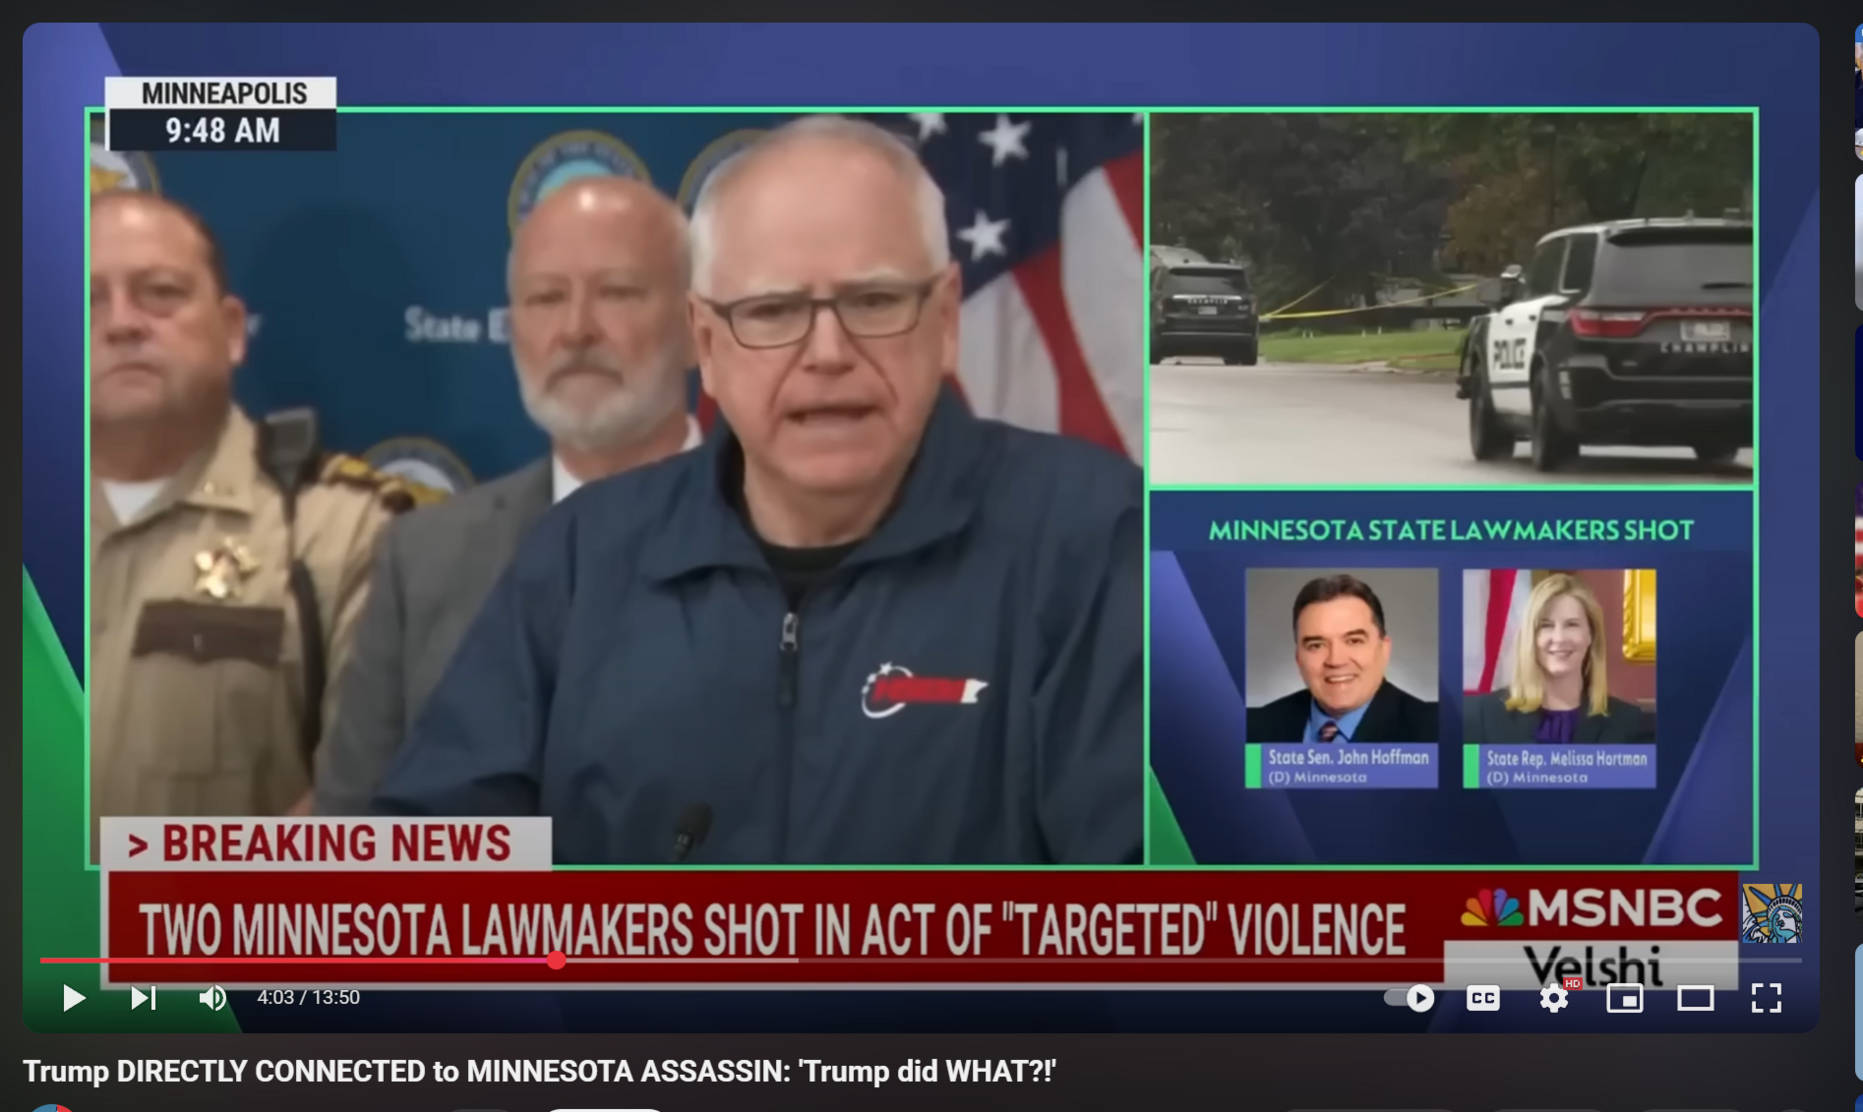Click the red progress bar scrubber
Image resolution: width=1863 pixels, height=1112 pixels.
(556, 960)
